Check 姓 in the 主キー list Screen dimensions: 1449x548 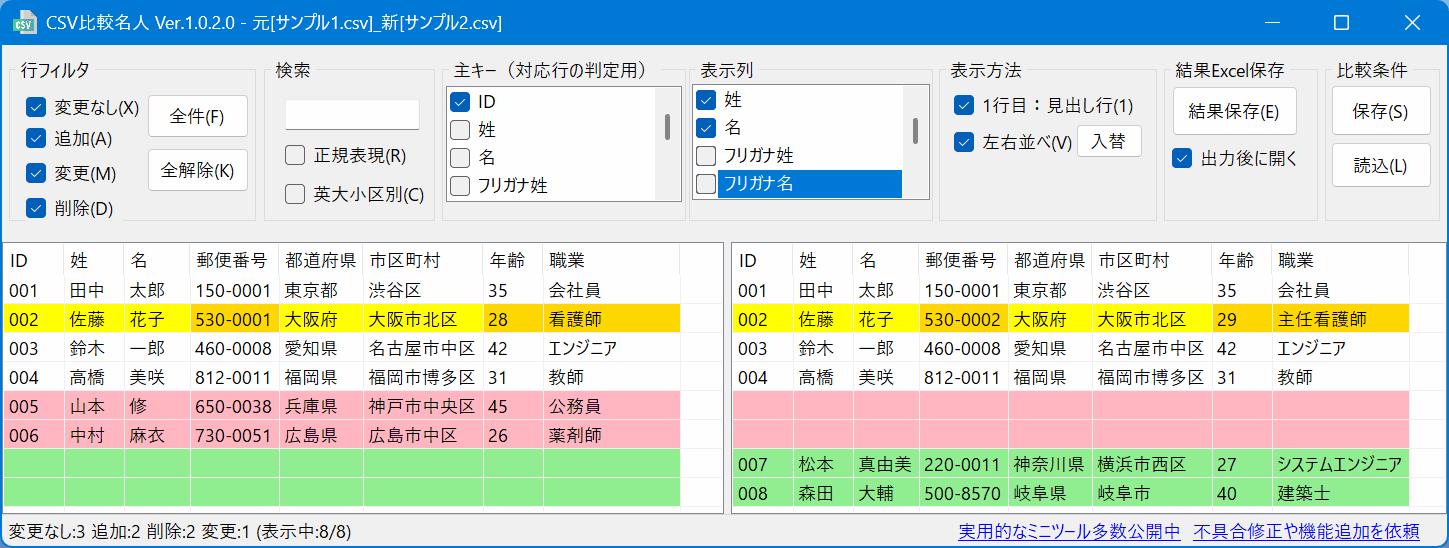[460, 129]
